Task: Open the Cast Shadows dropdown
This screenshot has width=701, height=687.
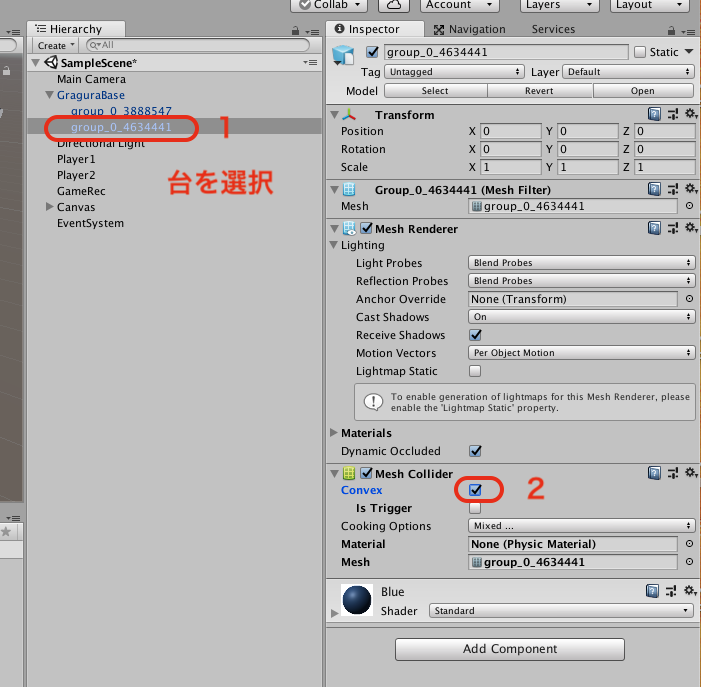Action: click(x=581, y=317)
